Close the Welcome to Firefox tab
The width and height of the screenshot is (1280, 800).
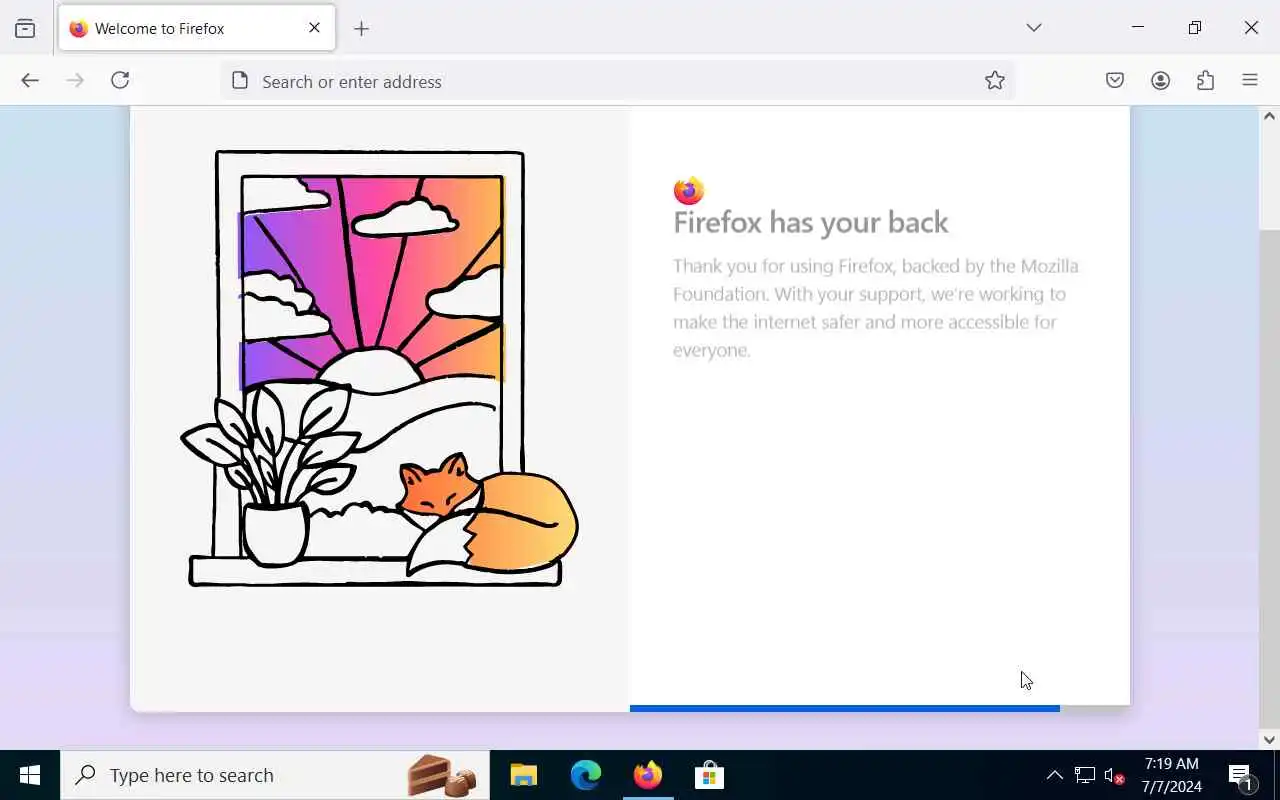click(314, 28)
